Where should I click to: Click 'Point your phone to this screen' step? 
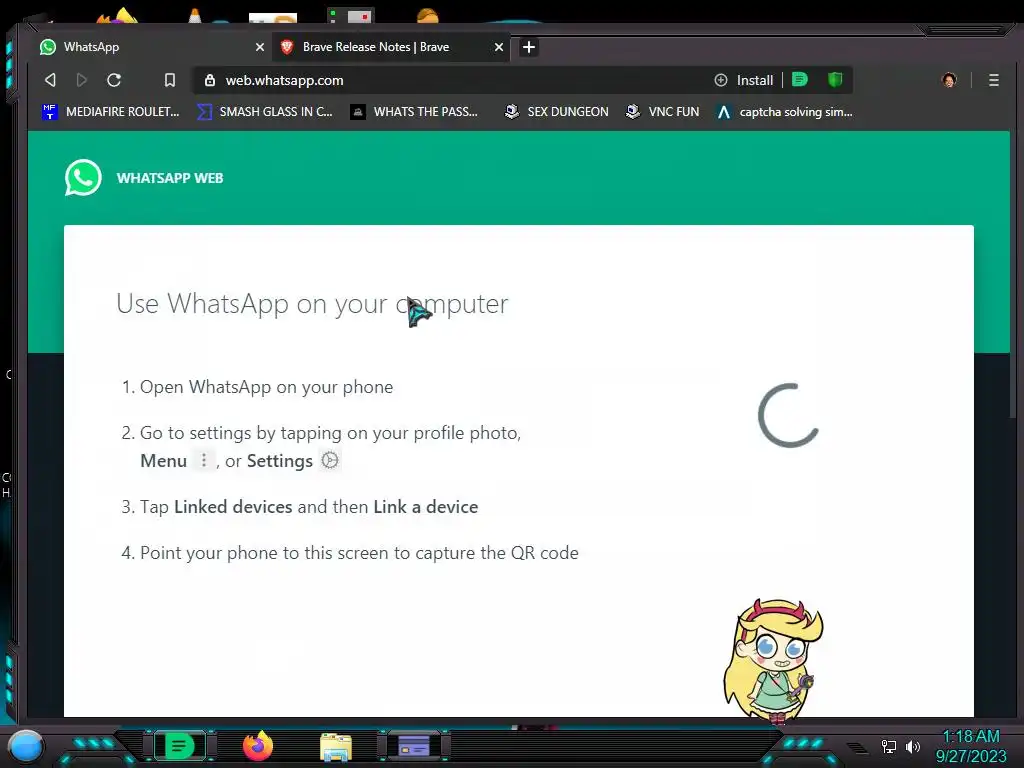[x=359, y=552]
